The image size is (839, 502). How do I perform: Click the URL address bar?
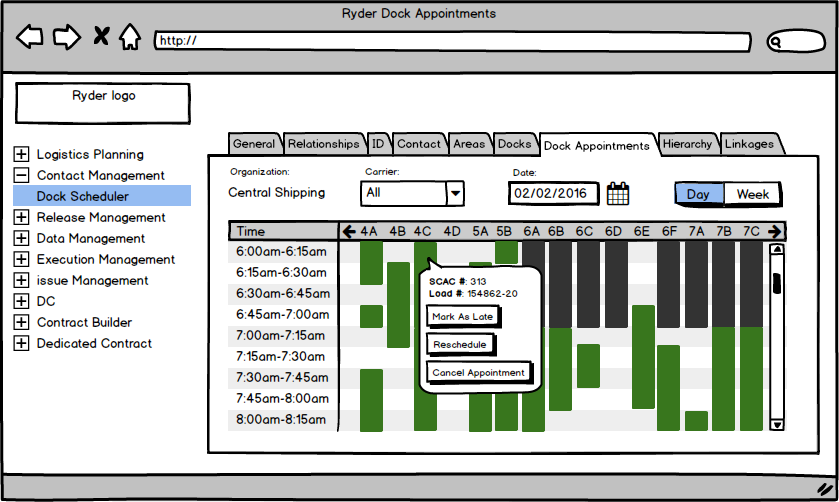coord(452,42)
